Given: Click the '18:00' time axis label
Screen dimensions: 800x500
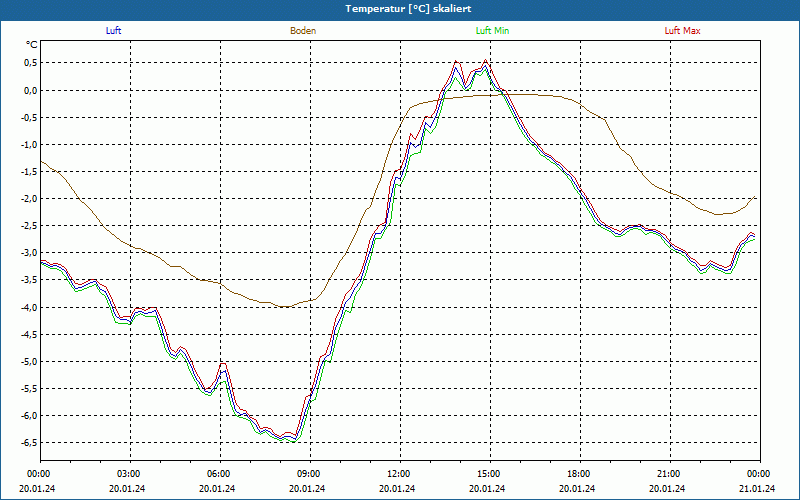Looking at the screenshot, I should 577,474.
